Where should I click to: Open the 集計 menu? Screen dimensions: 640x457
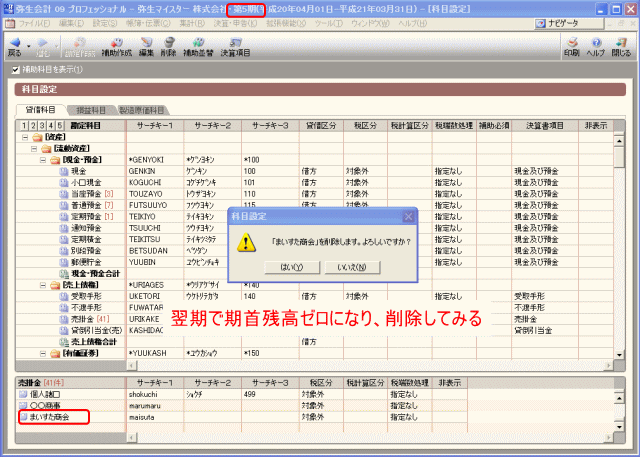coord(192,24)
